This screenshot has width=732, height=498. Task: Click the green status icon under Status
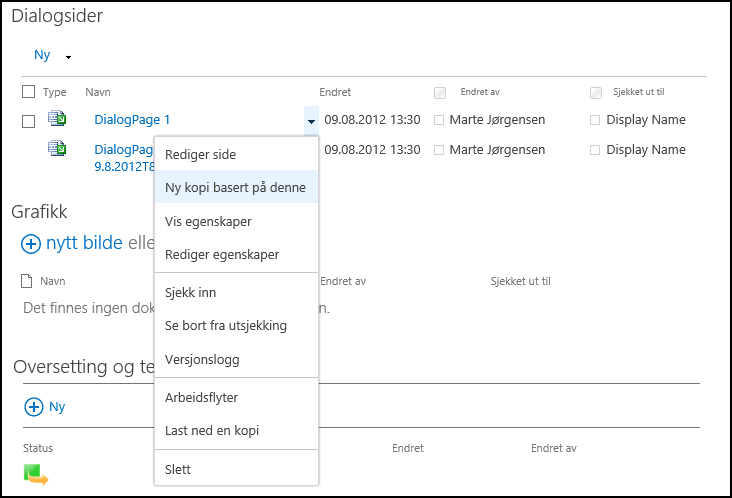[36, 474]
